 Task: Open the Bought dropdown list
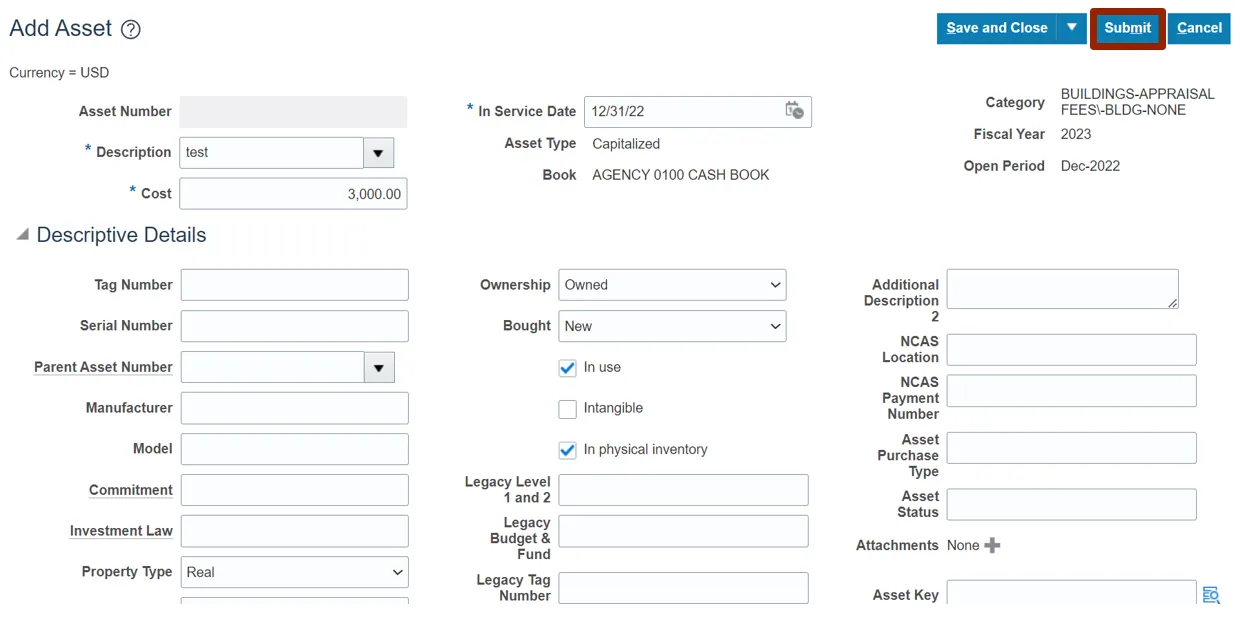pyautogui.click(x=672, y=326)
